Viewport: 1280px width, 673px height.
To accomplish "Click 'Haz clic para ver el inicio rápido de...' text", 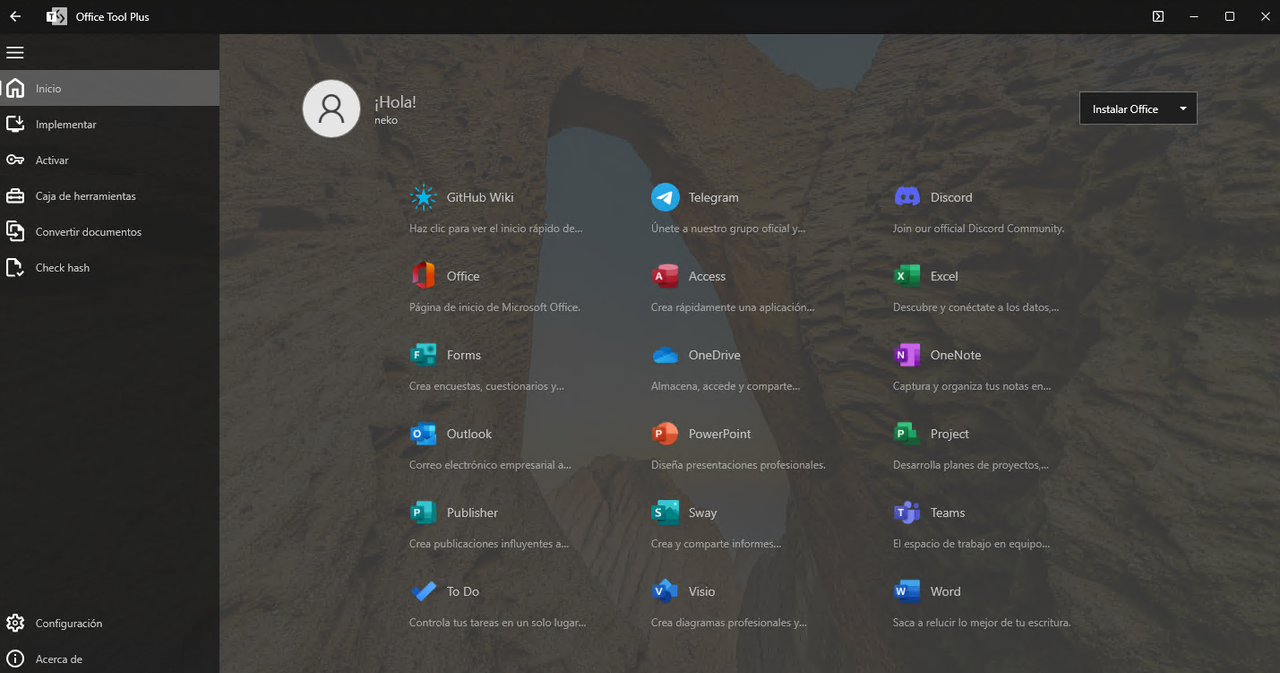I will (x=495, y=228).
